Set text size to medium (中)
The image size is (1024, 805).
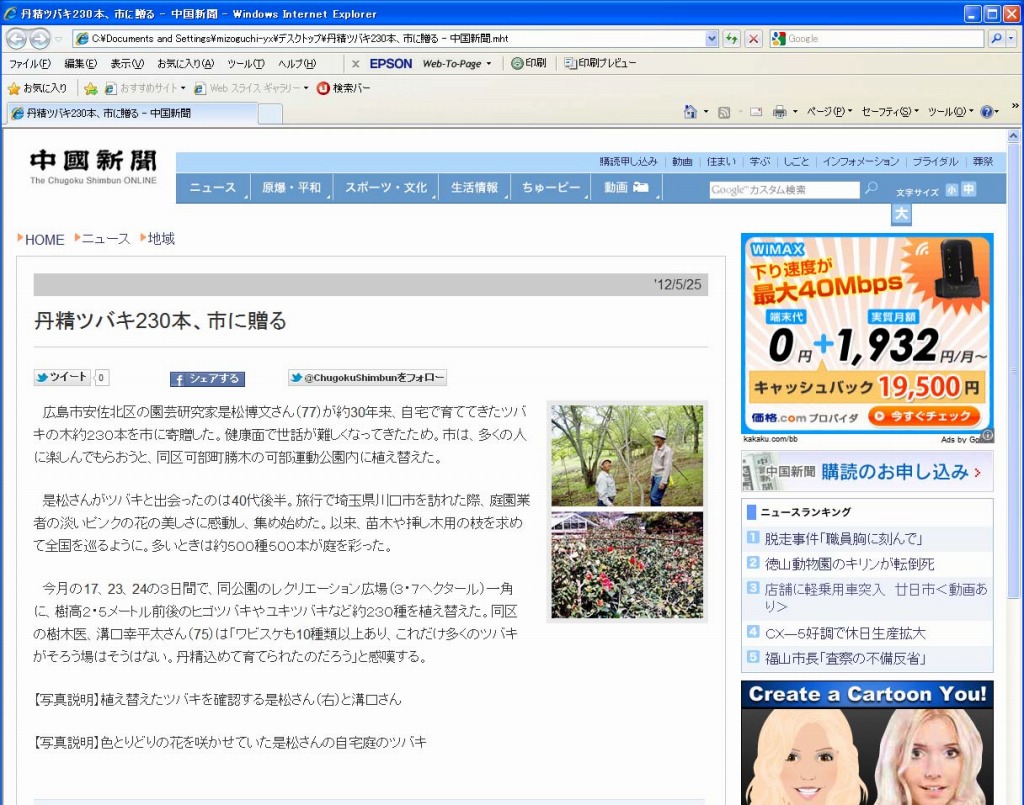(x=968, y=189)
